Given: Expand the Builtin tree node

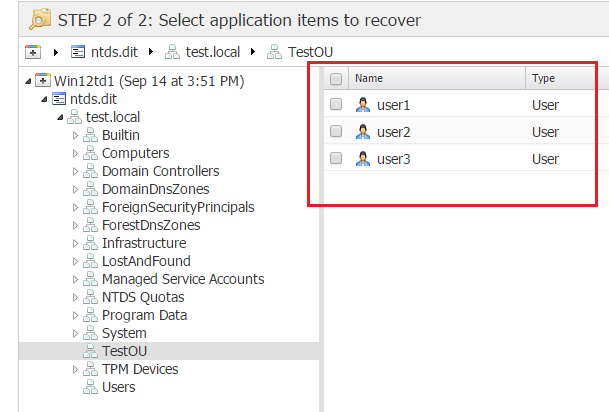Looking at the screenshot, I should pyautogui.click(x=75, y=135).
